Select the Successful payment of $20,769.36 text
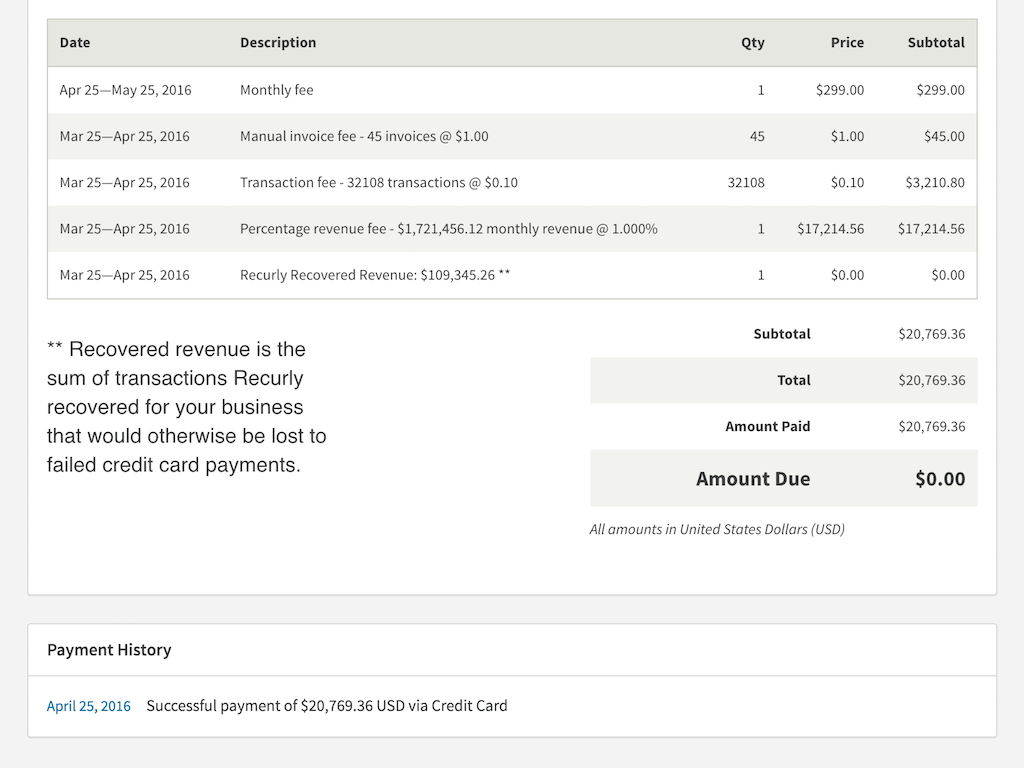1024x768 pixels. (x=327, y=706)
